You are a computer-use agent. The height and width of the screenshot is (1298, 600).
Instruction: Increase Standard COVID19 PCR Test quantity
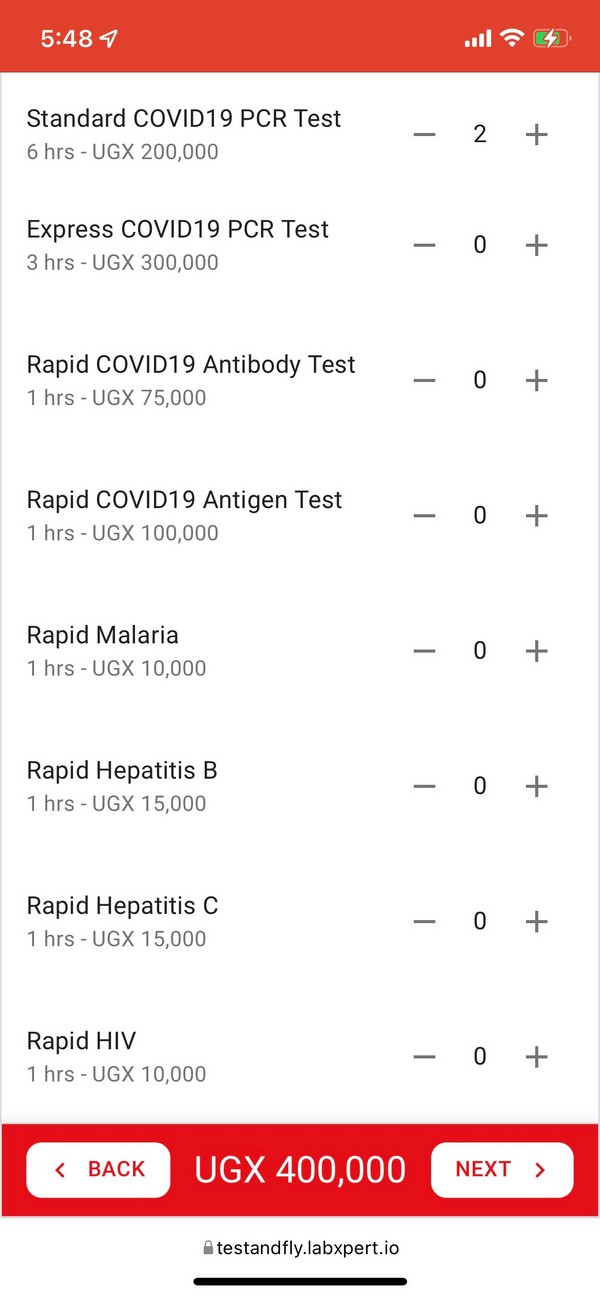coord(537,135)
